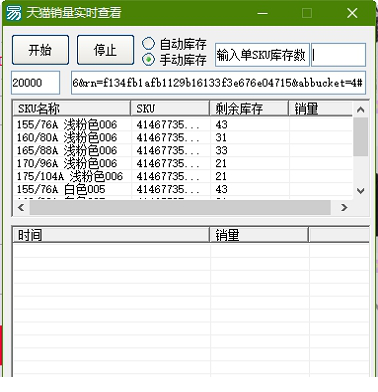Select row 155/76A 浅粉色006

tap(183, 124)
